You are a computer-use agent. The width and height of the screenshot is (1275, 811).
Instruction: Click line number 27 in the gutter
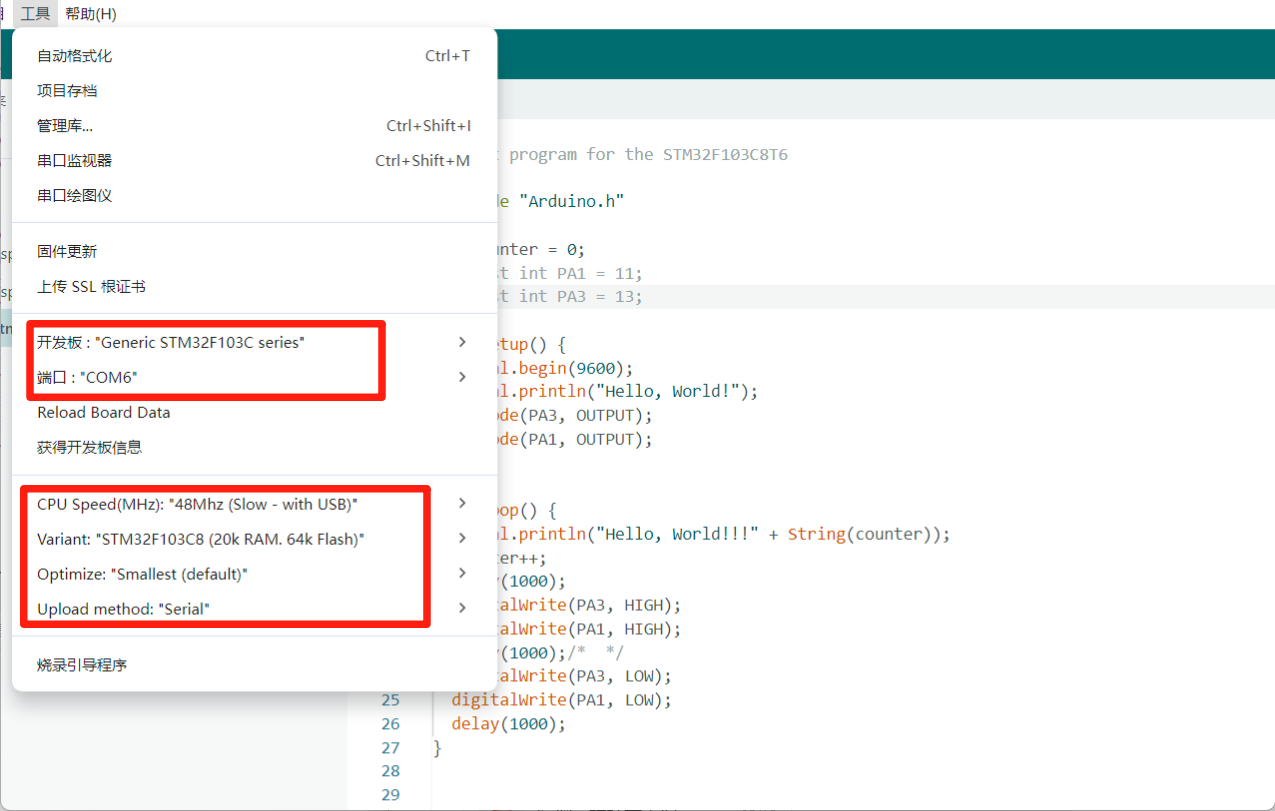[390, 747]
